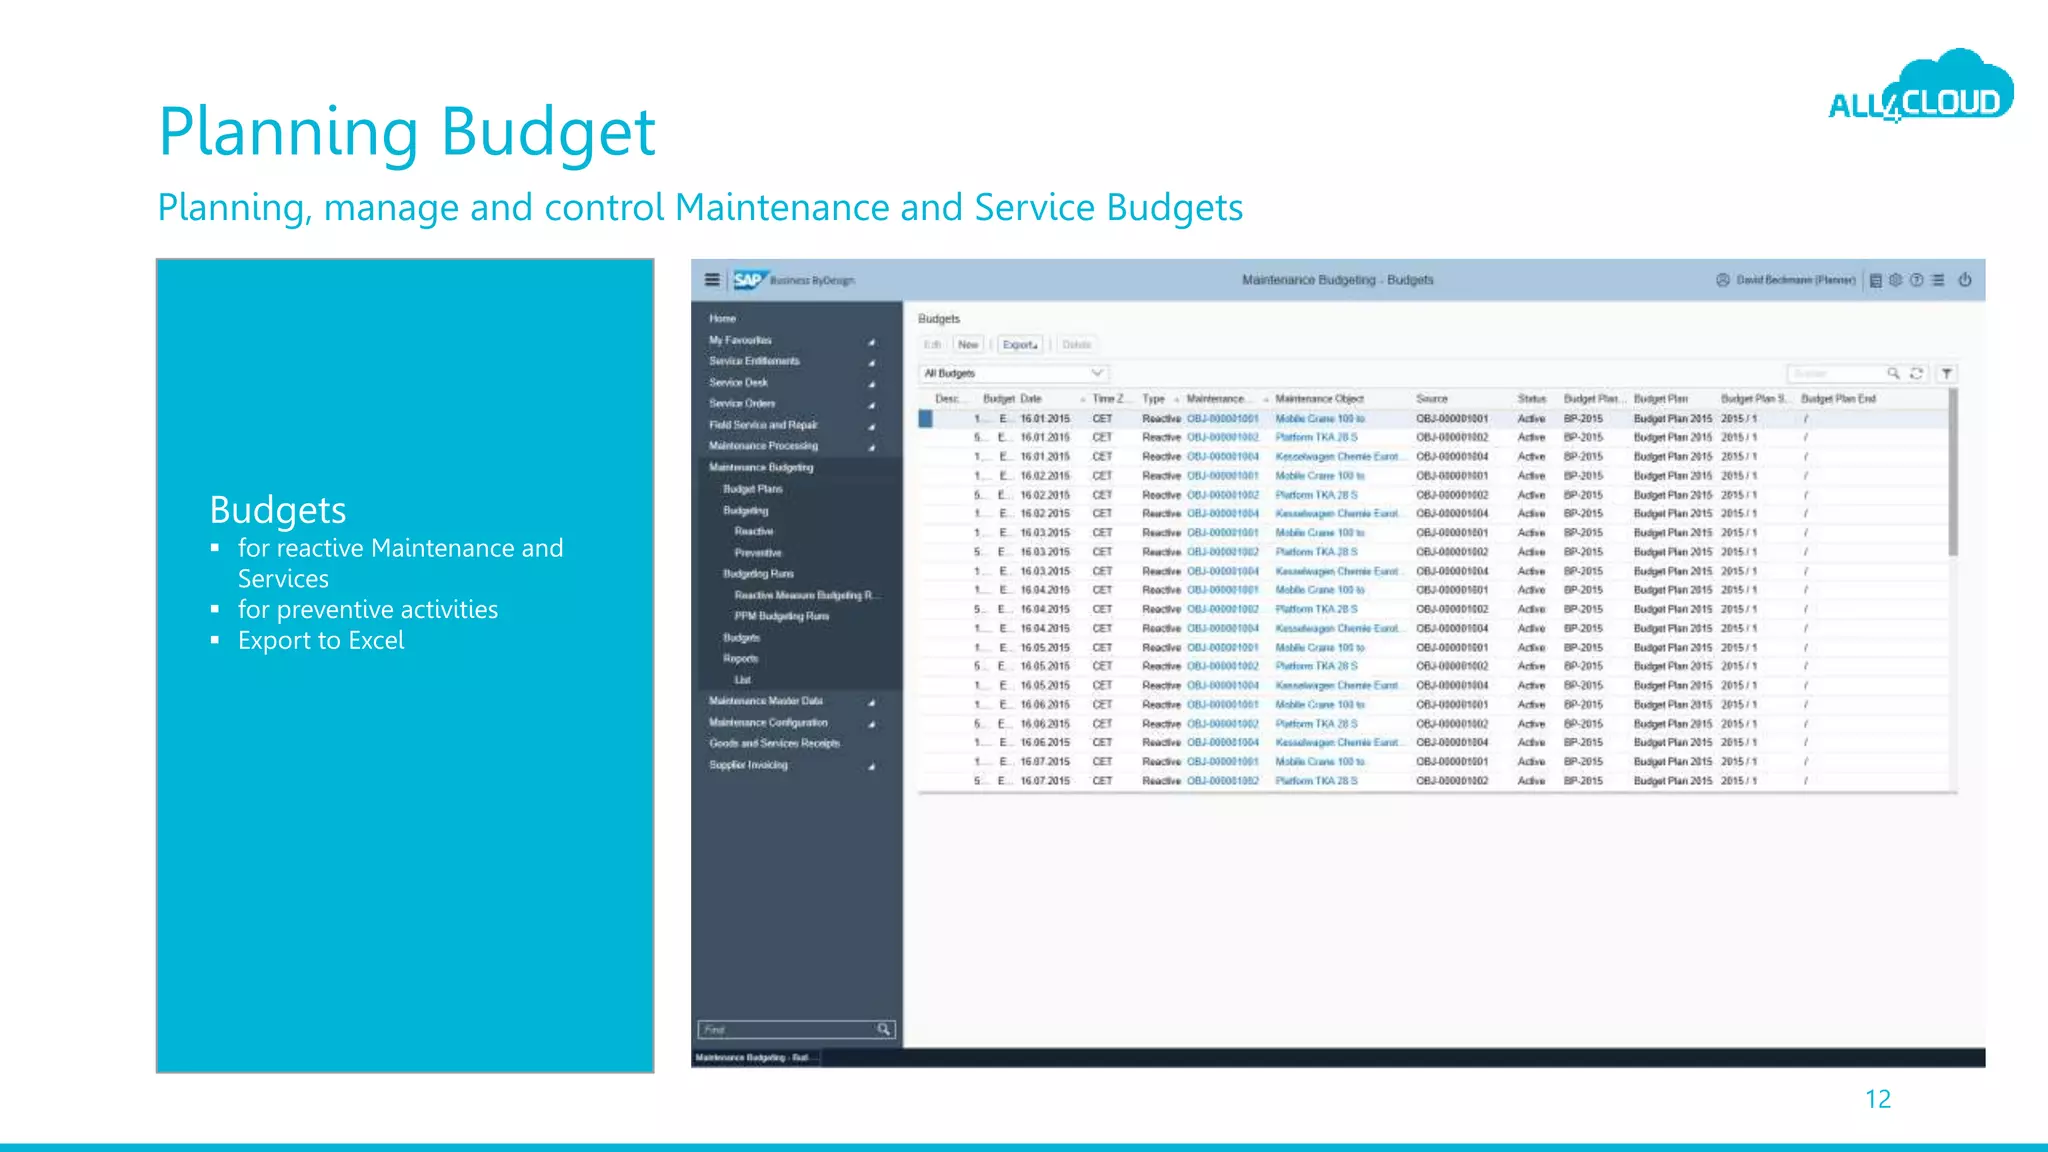Expand the Service Entitlements sidebar arrow
The width and height of the screenshot is (2048, 1152).
coord(871,362)
